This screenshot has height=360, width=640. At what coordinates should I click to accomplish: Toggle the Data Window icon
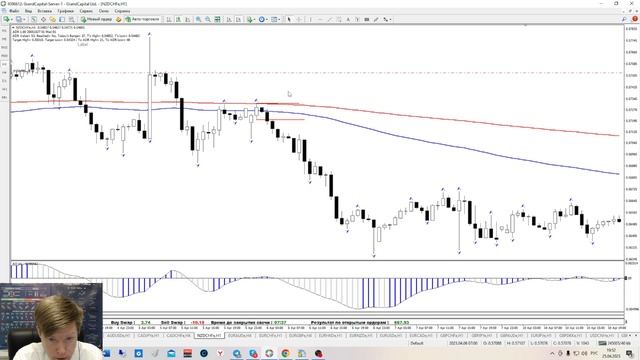point(43,19)
